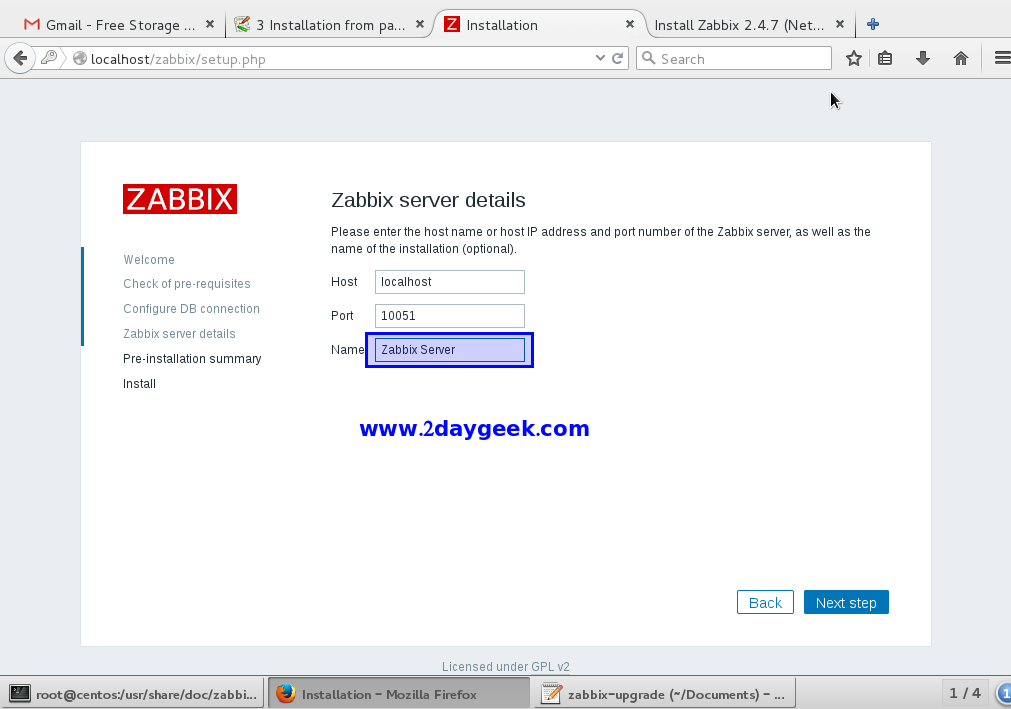
Task: Open the downloads arrow icon
Action: click(923, 59)
